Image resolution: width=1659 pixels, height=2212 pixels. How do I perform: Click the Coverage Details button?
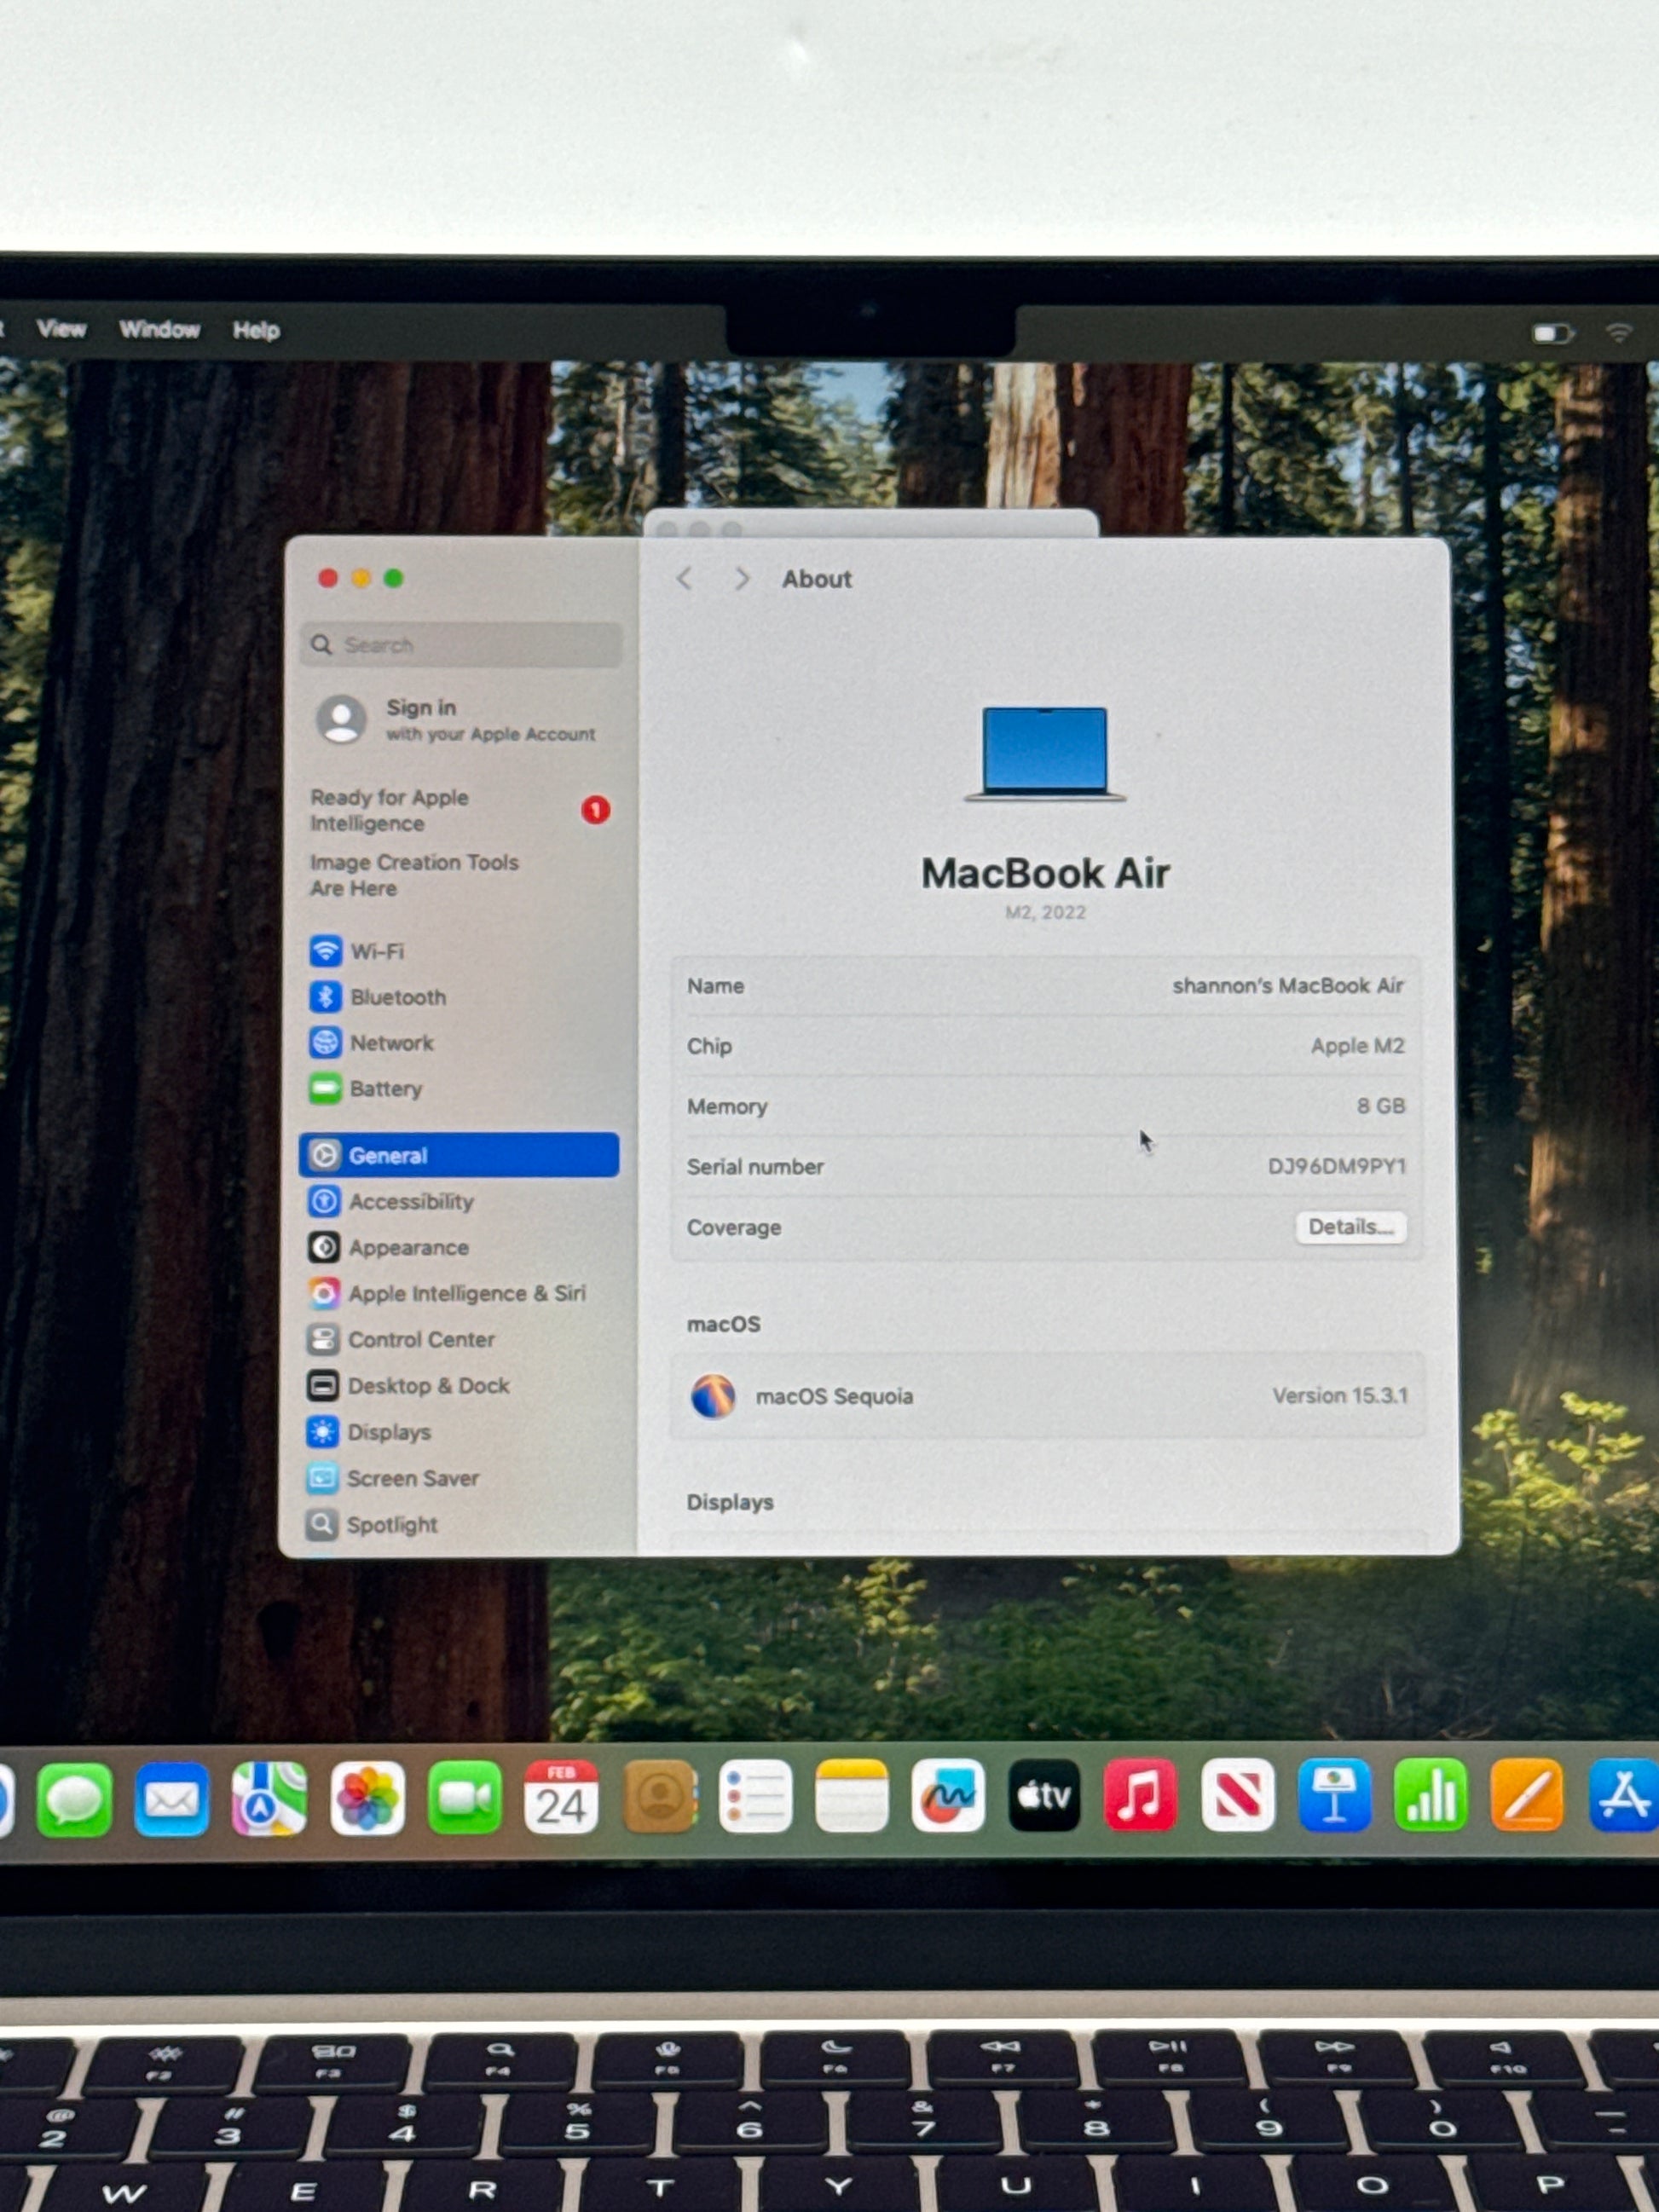point(1350,1227)
